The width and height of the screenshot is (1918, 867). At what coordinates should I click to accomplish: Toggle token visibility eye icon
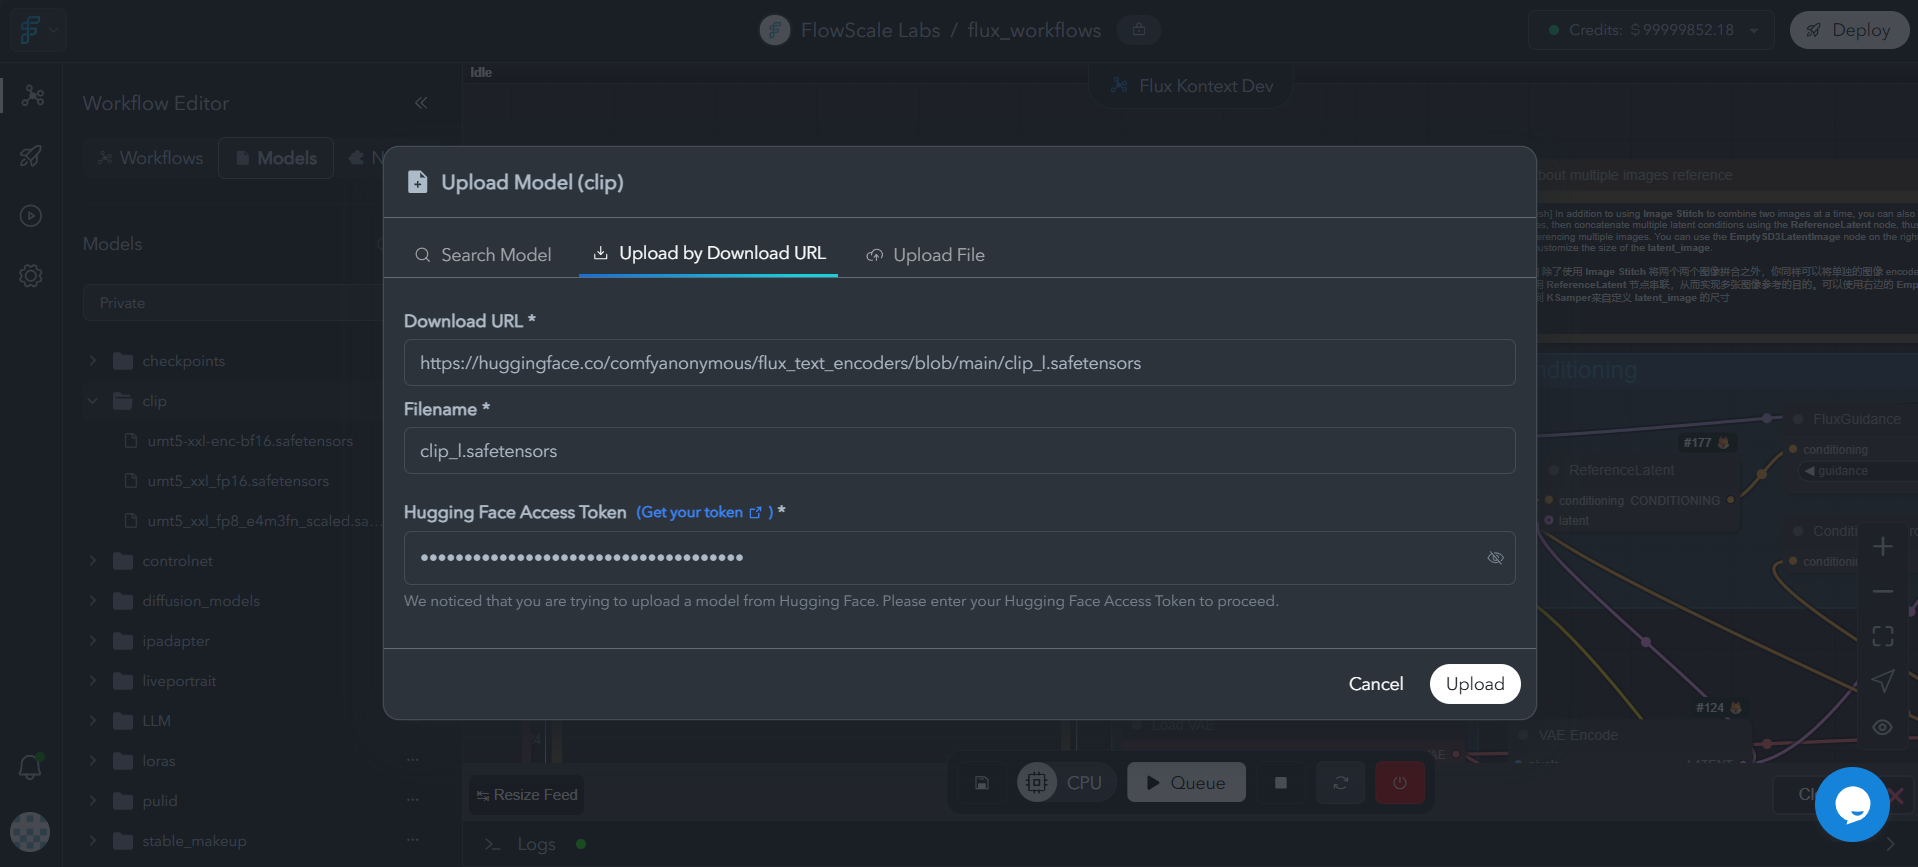coord(1495,558)
